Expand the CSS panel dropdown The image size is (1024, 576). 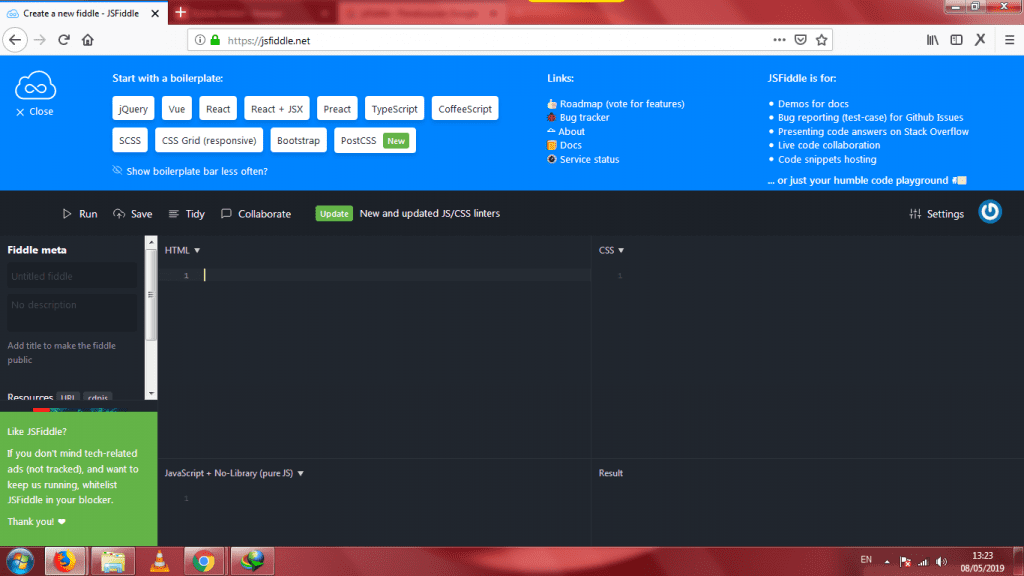pyautogui.click(x=611, y=250)
